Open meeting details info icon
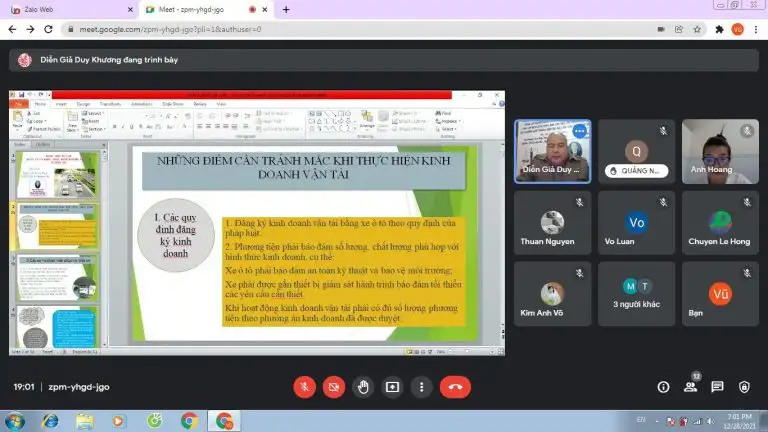Image resolution: width=768 pixels, height=432 pixels. [663, 387]
